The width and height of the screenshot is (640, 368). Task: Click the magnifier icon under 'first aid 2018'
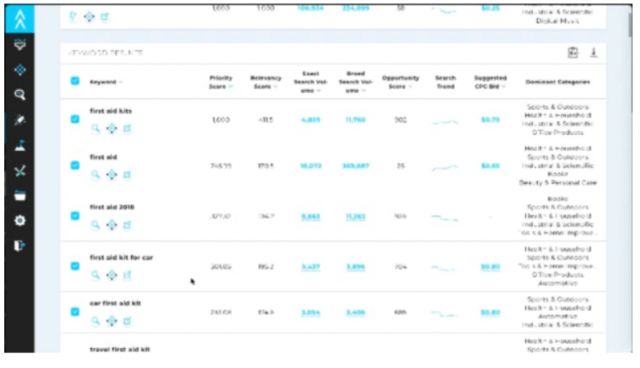click(96, 225)
